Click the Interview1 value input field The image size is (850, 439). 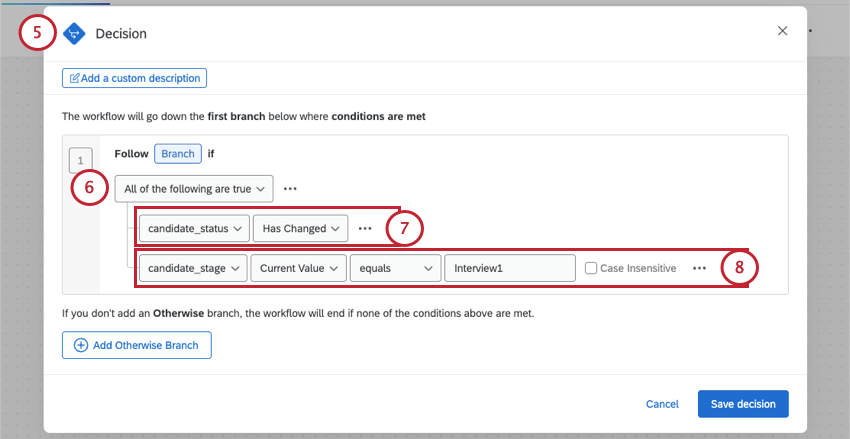pyautogui.click(x=510, y=268)
